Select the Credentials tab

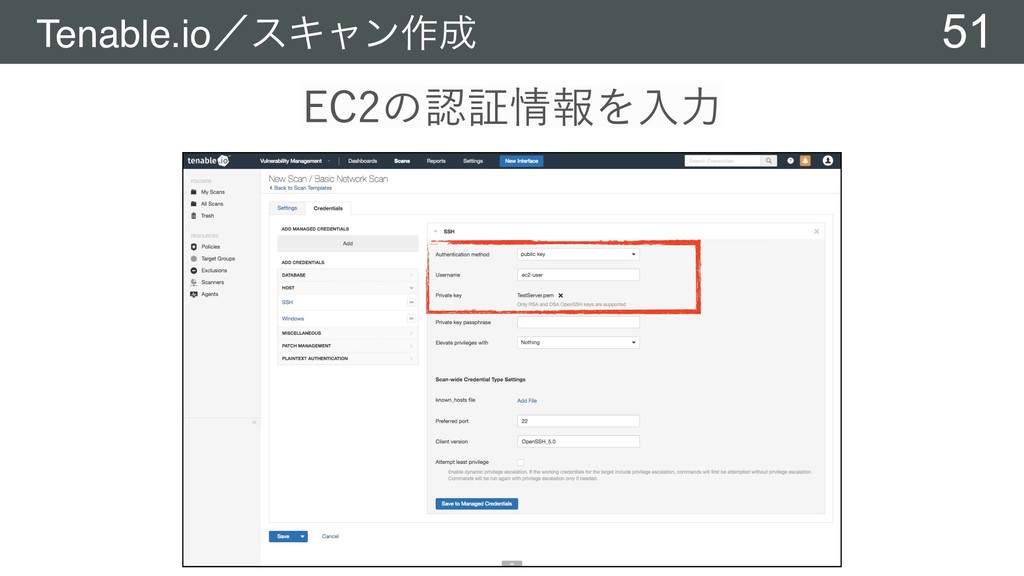[328, 208]
